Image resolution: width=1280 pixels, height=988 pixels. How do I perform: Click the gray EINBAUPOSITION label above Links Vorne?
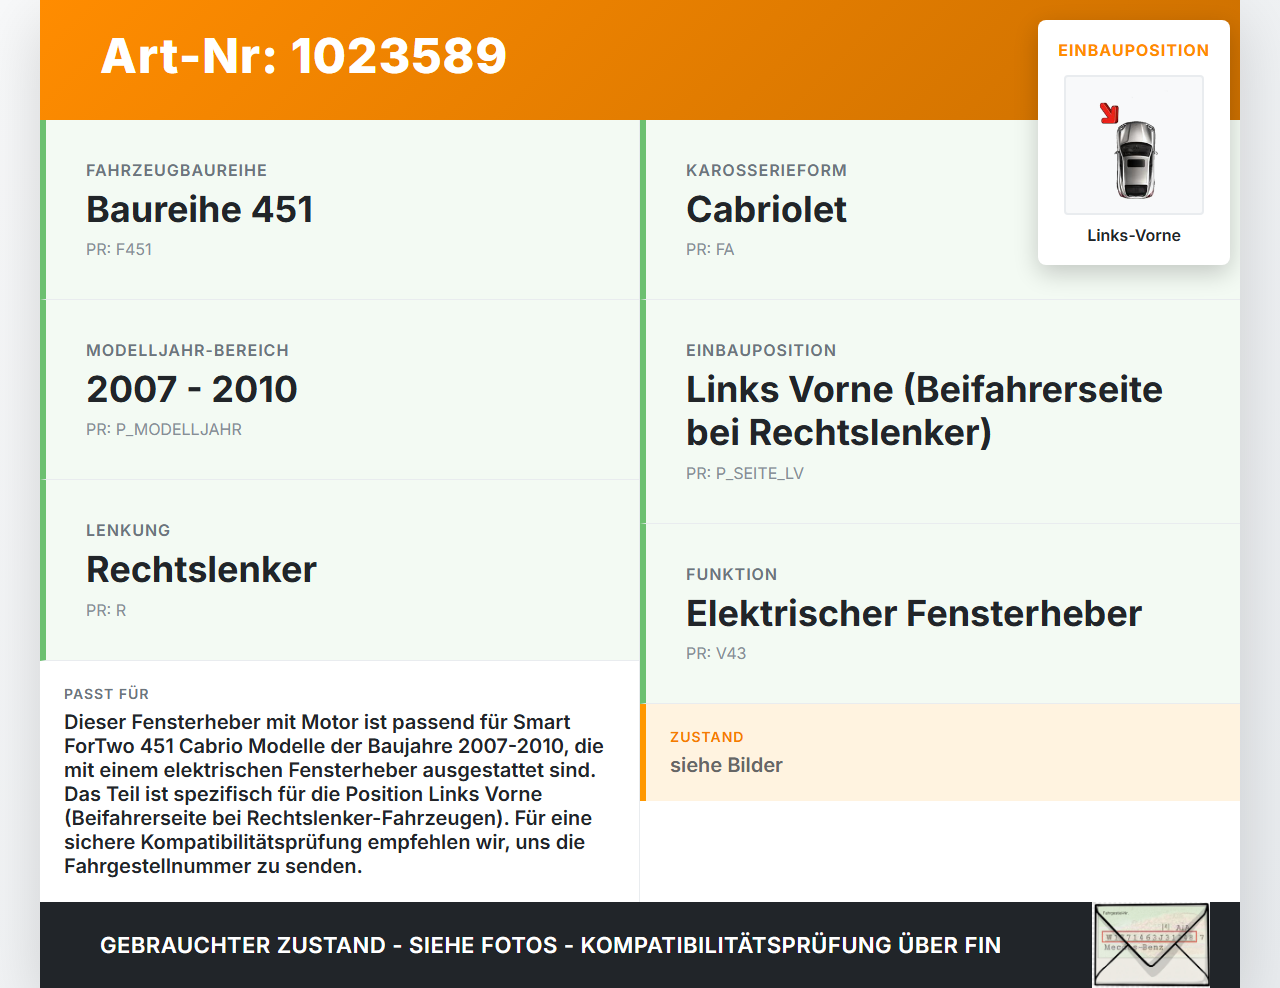pyautogui.click(x=761, y=350)
